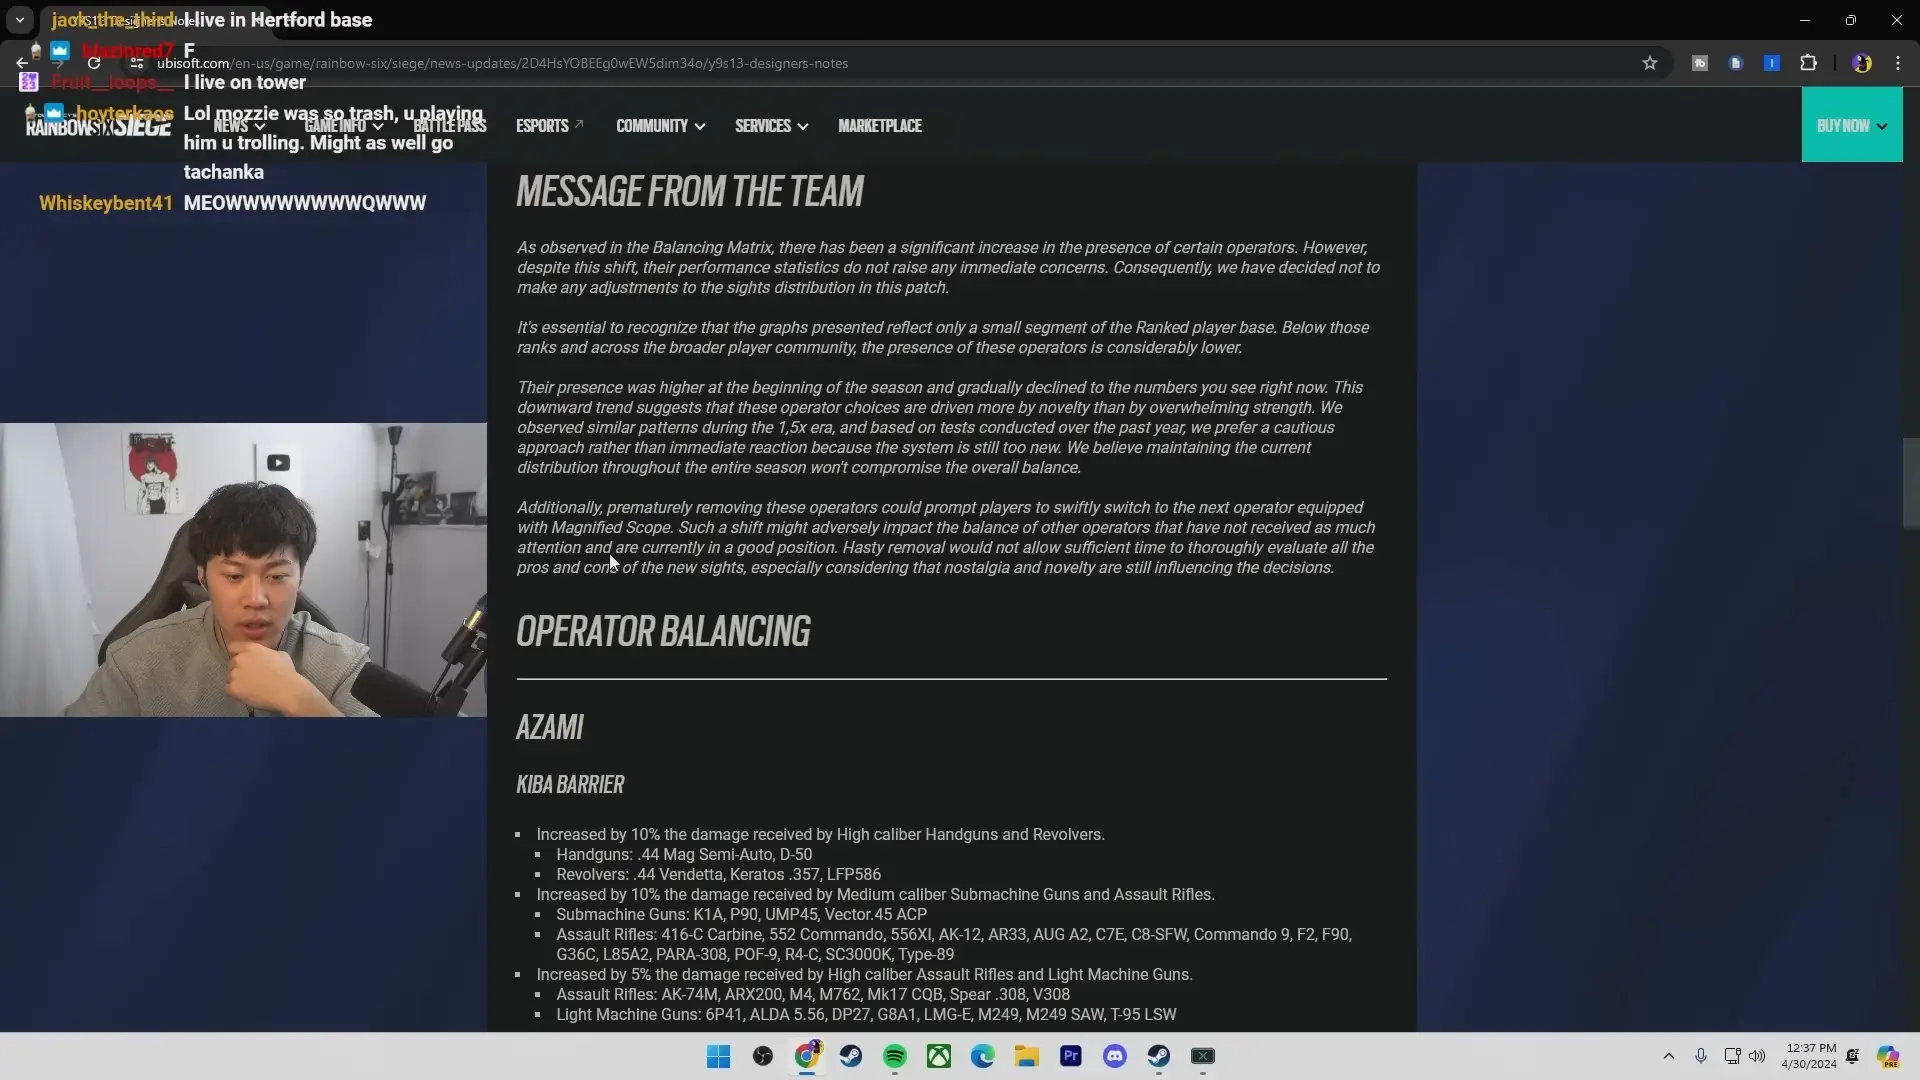The height and width of the screenshot is (1080, 1920).
Task: Show hidden system tray icons
Action: (1668, 1056)
